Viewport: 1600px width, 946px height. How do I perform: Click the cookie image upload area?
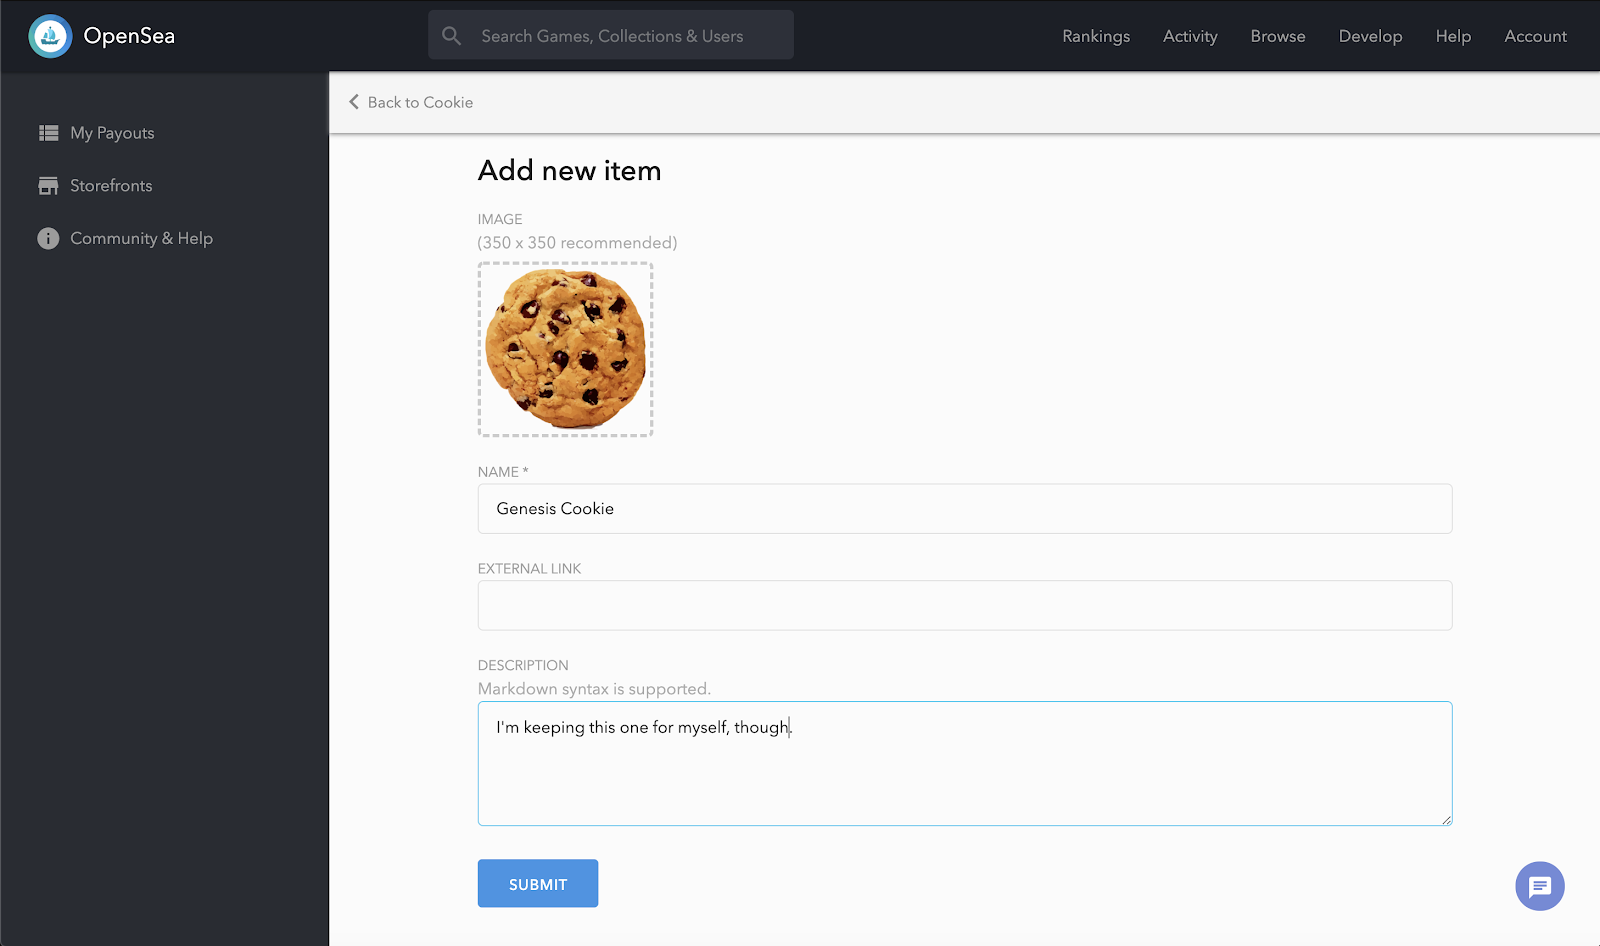pyautogui.click(x=565, y=349)
